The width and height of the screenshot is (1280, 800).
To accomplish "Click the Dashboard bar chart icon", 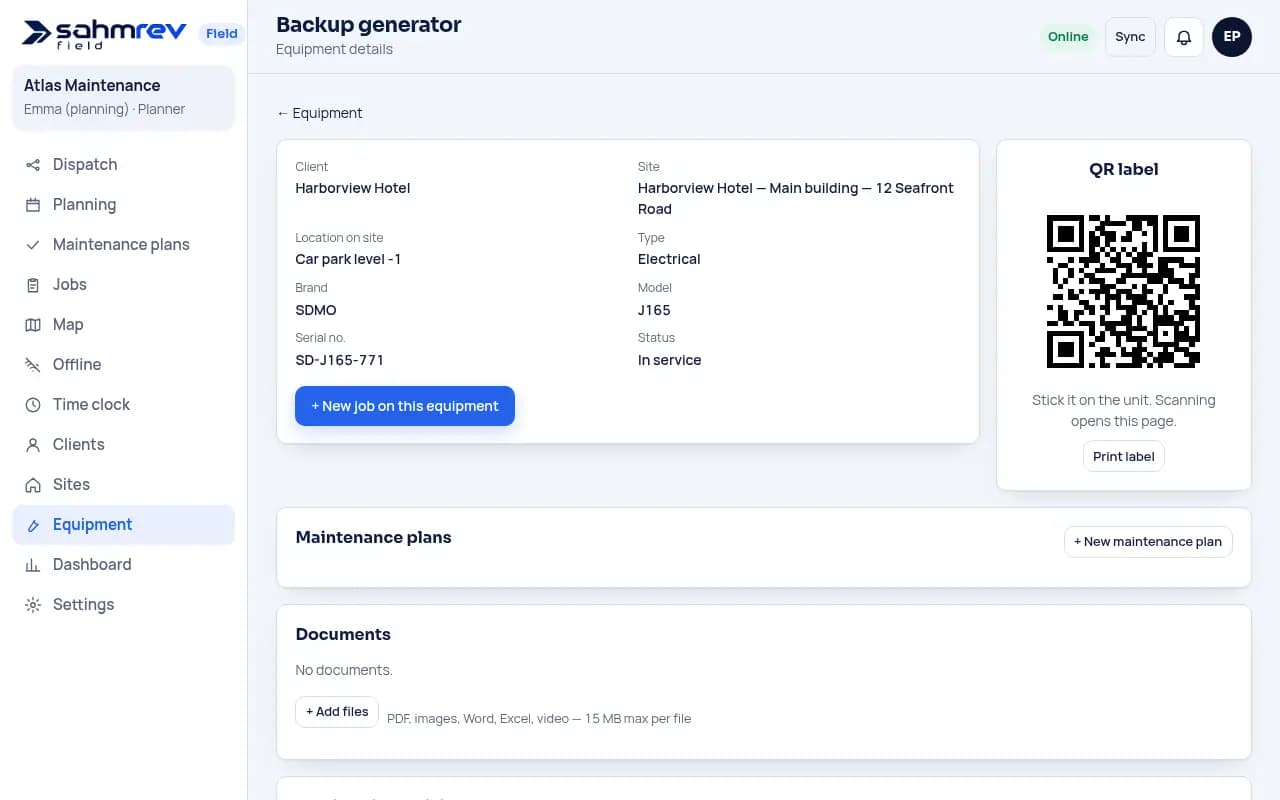I will 33,565.
